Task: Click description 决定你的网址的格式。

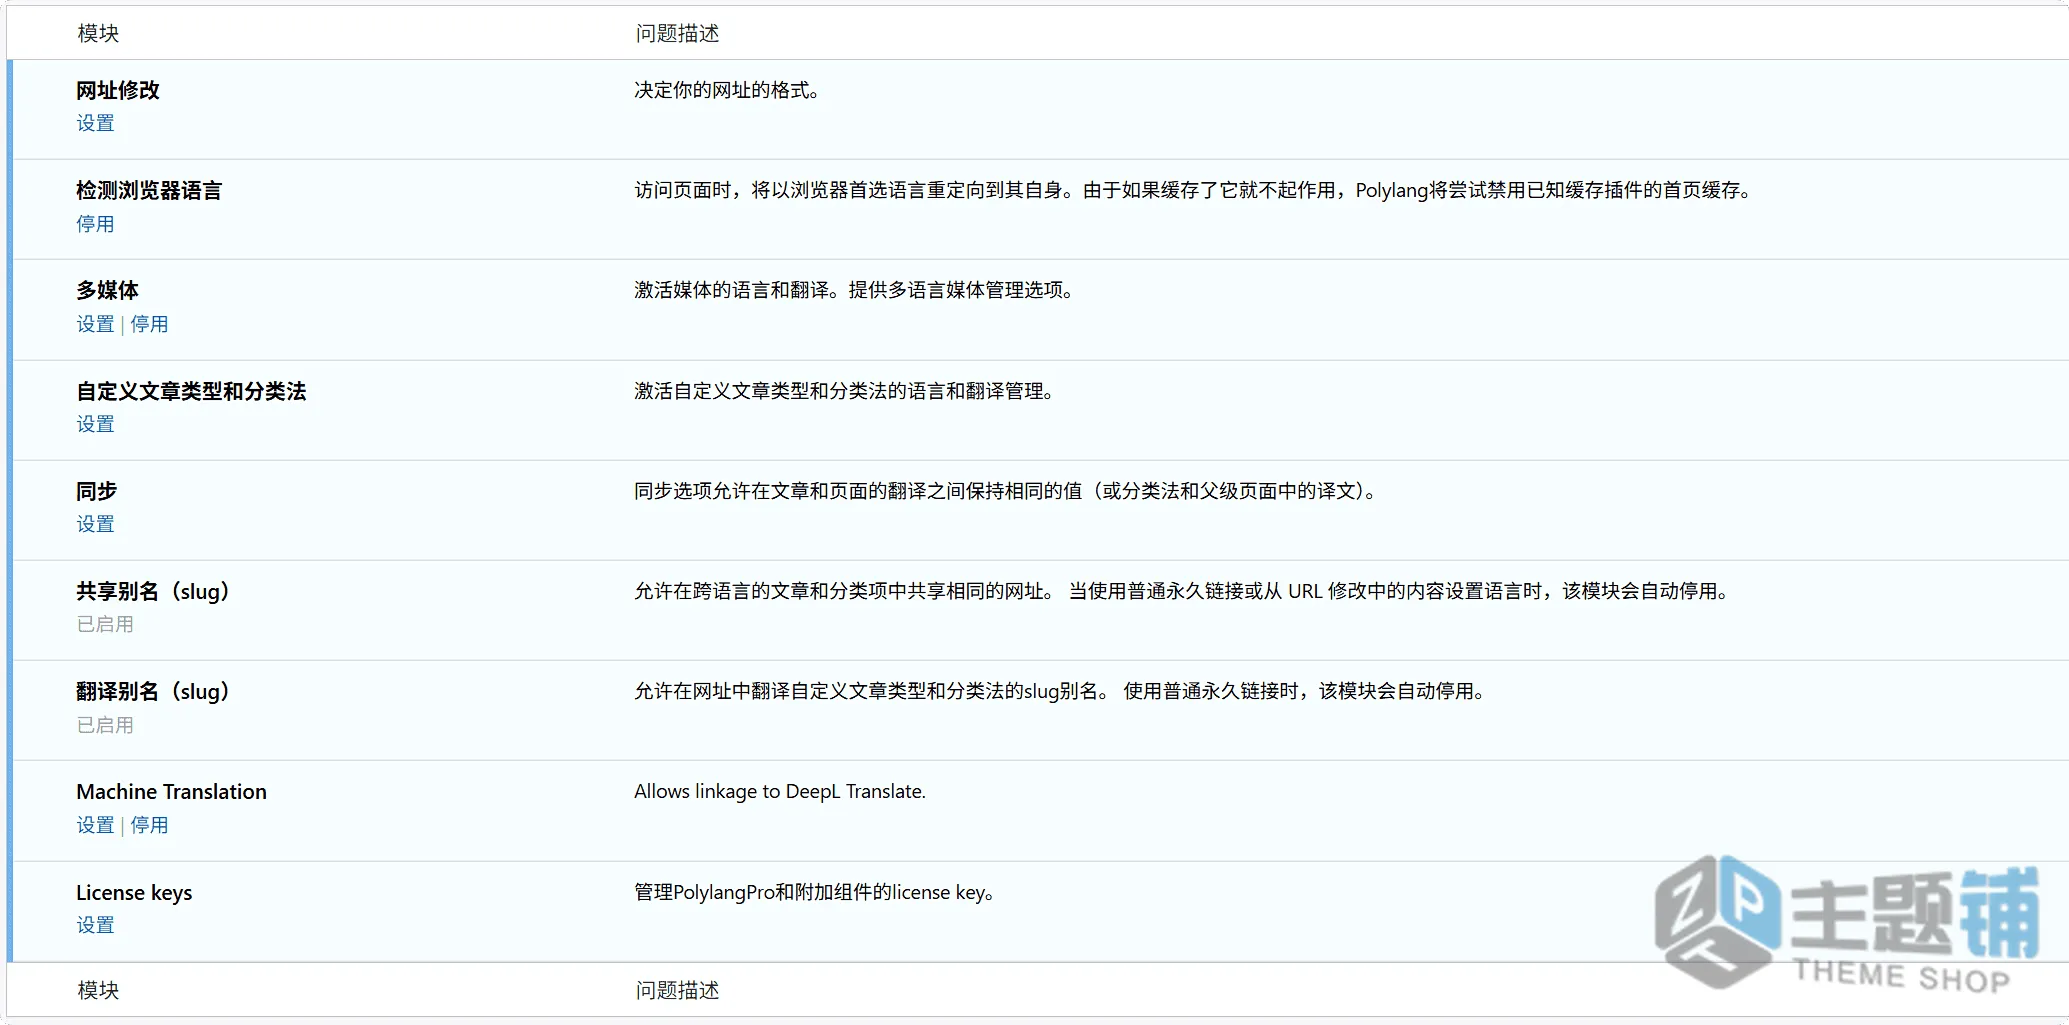Action: (727, 90)
